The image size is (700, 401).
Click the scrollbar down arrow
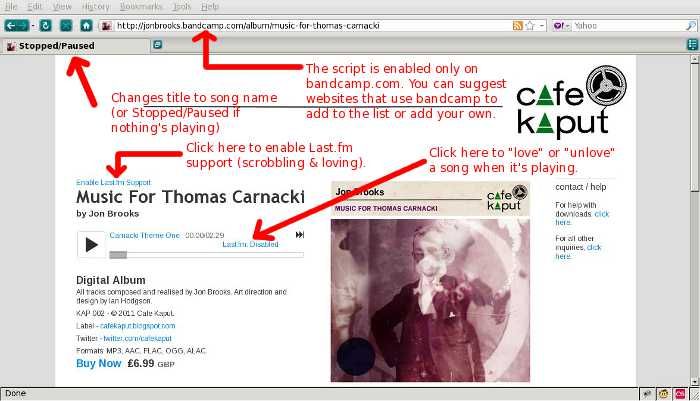coord(694,382)
